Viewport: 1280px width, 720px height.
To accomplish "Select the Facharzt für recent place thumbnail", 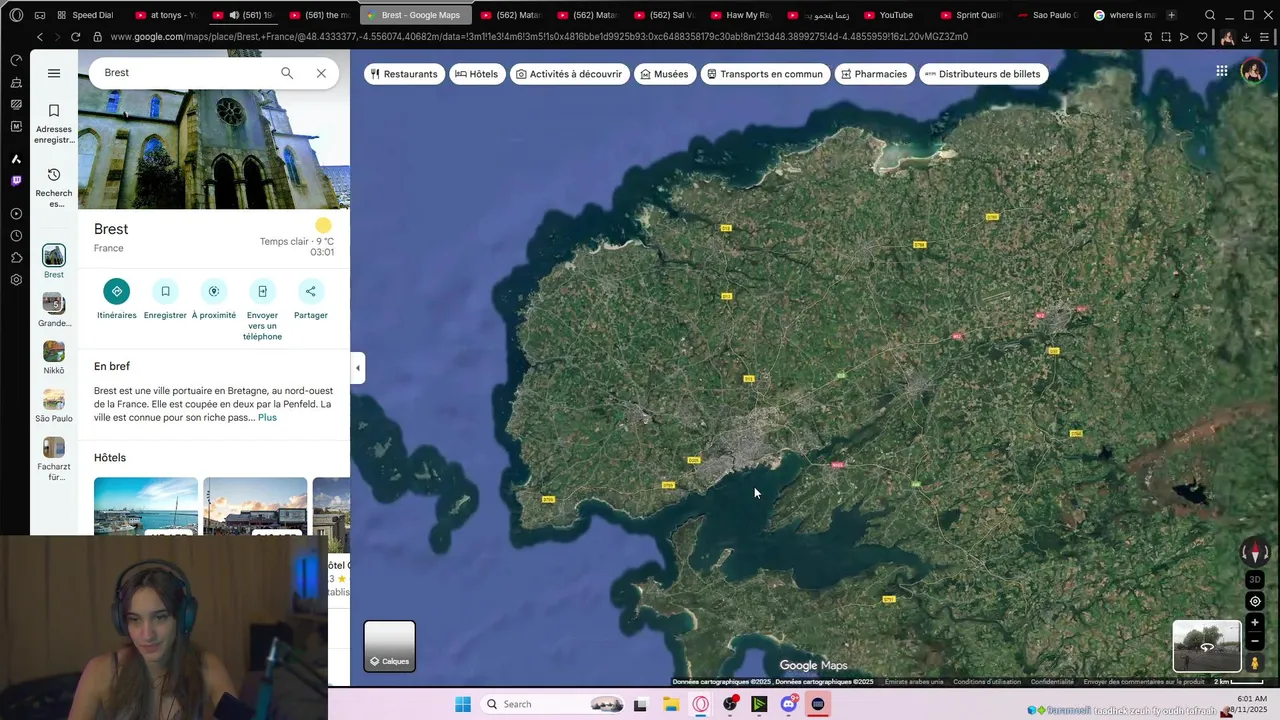I will pos(54,447).
